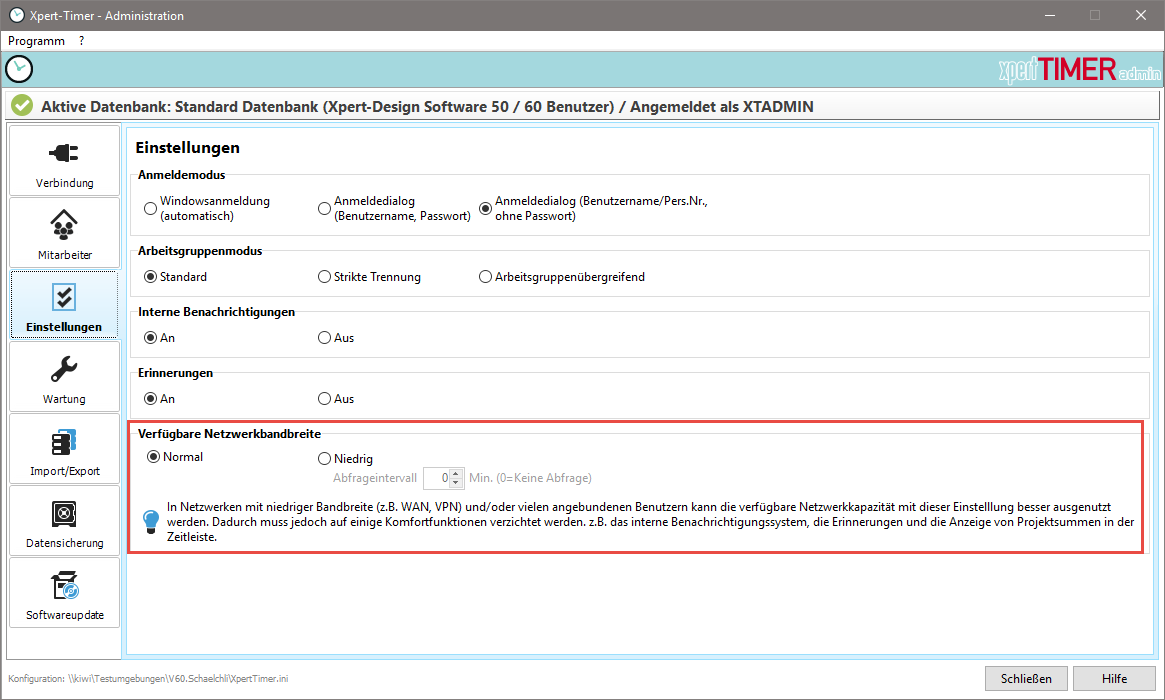Select Strikte Trennung workgroup mode
1165x700 pixels.
point(324,277)
